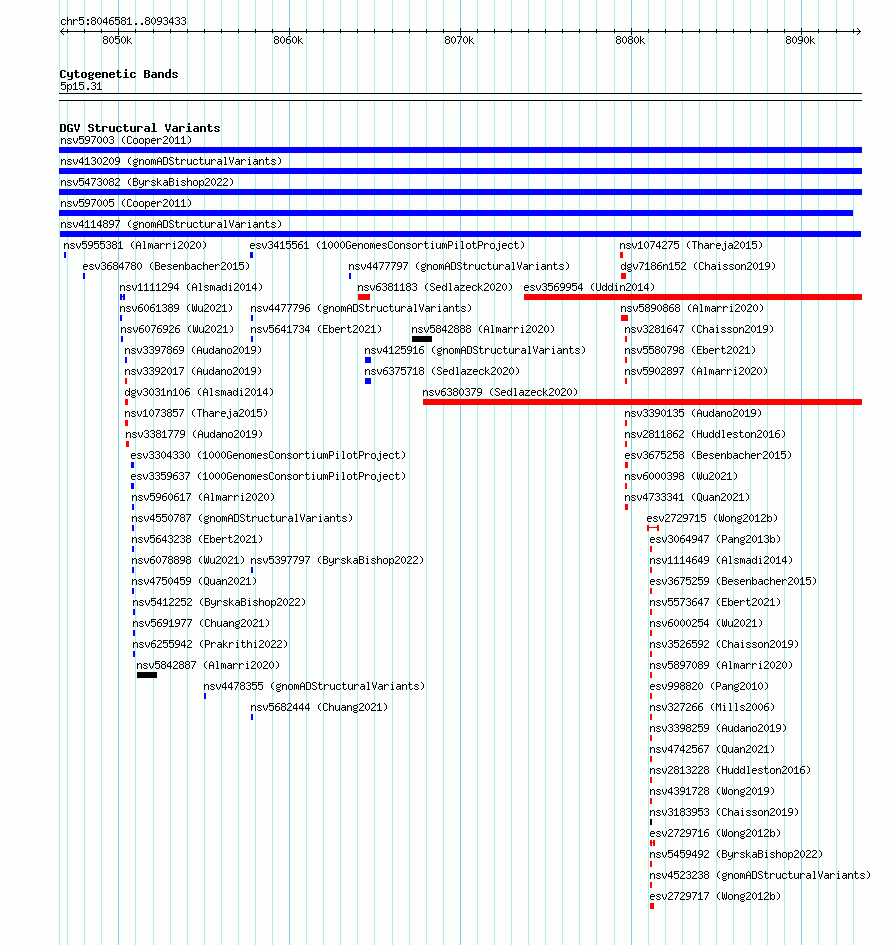Select esv3359637 1000Genomes variant label
The width and height of the screenshot is (890, 945).
[268, 477]
